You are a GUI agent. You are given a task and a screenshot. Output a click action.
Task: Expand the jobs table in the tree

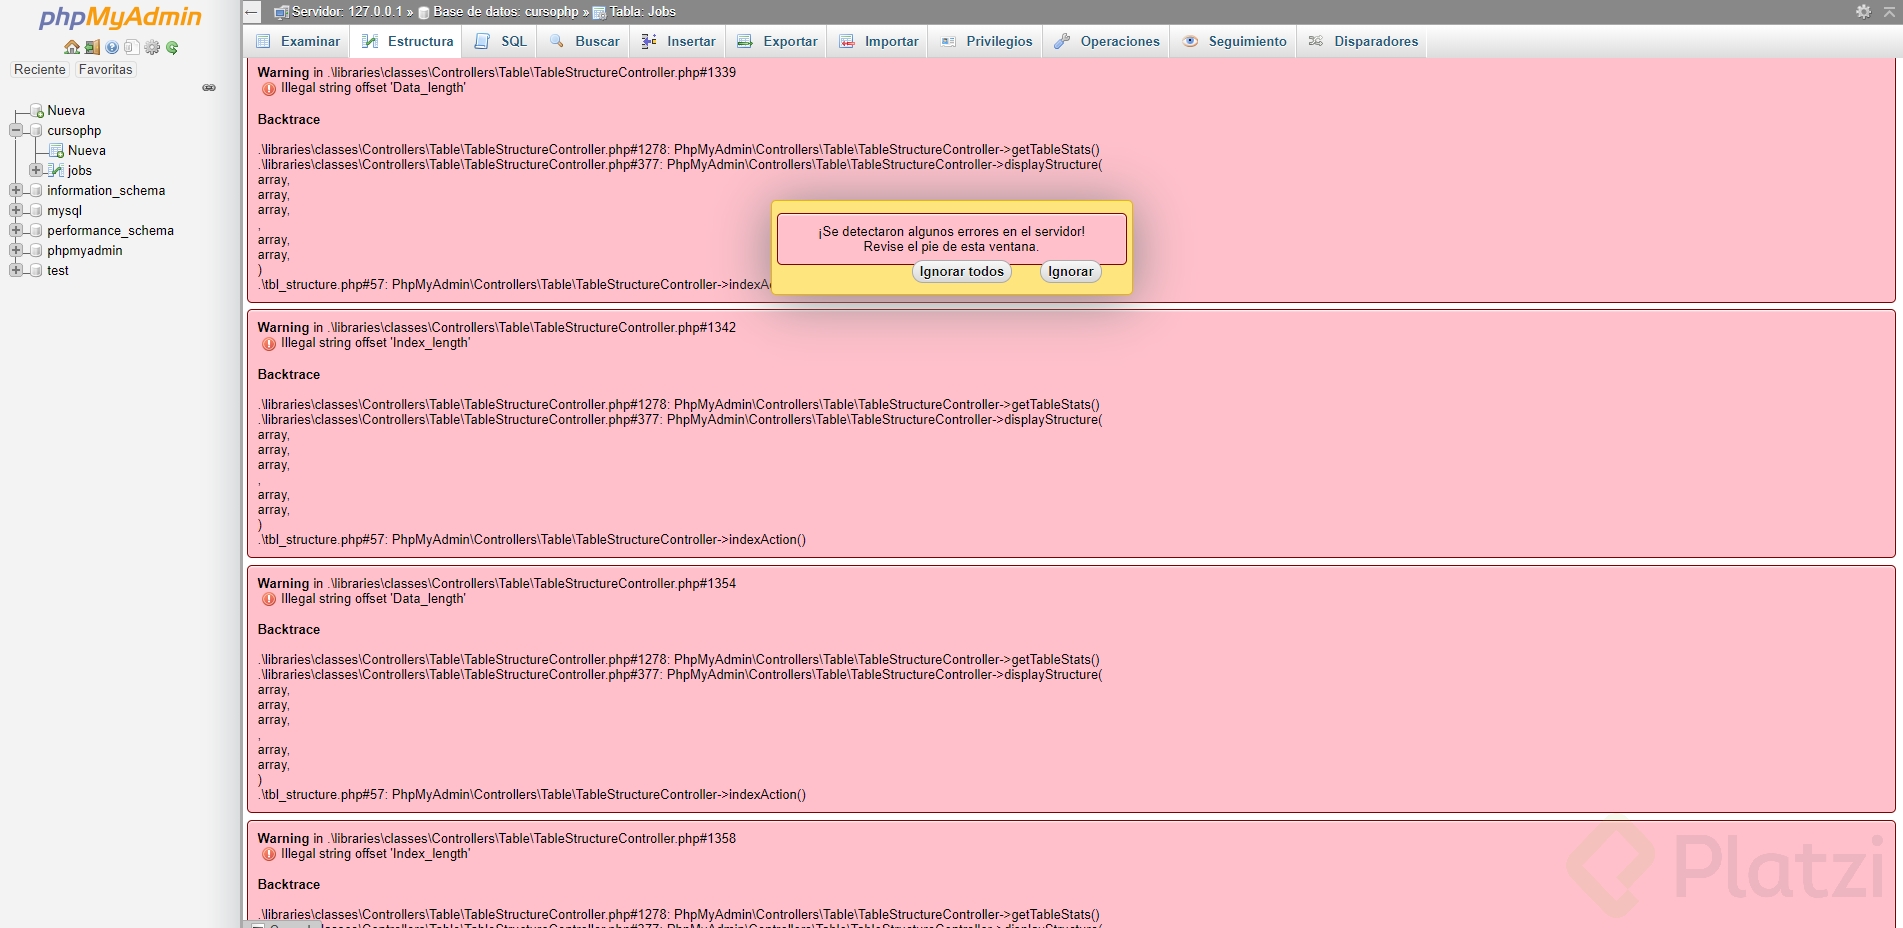37,170
